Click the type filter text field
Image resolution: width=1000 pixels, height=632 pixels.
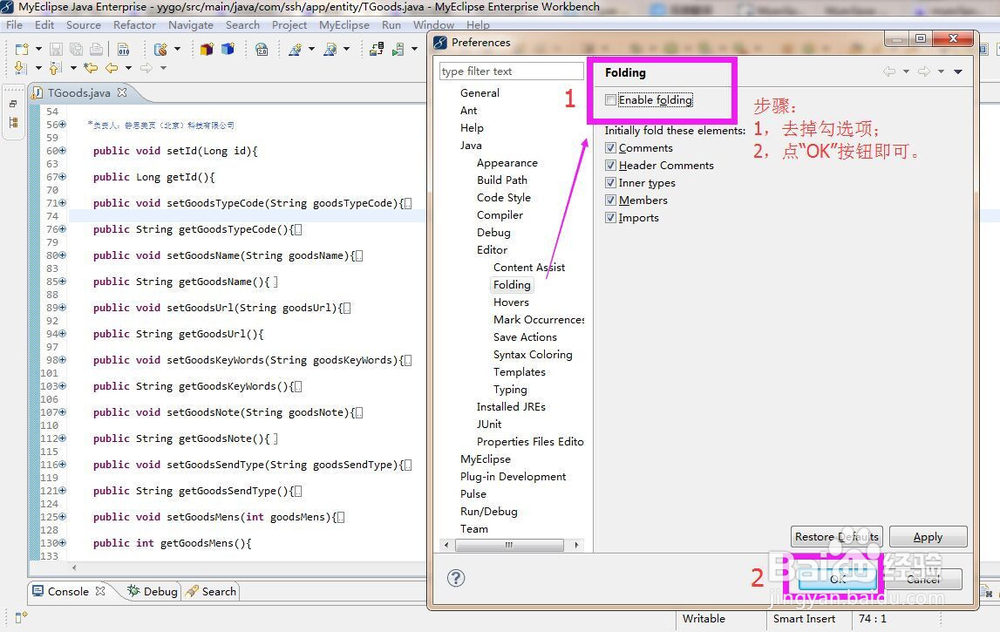point(511,71)
